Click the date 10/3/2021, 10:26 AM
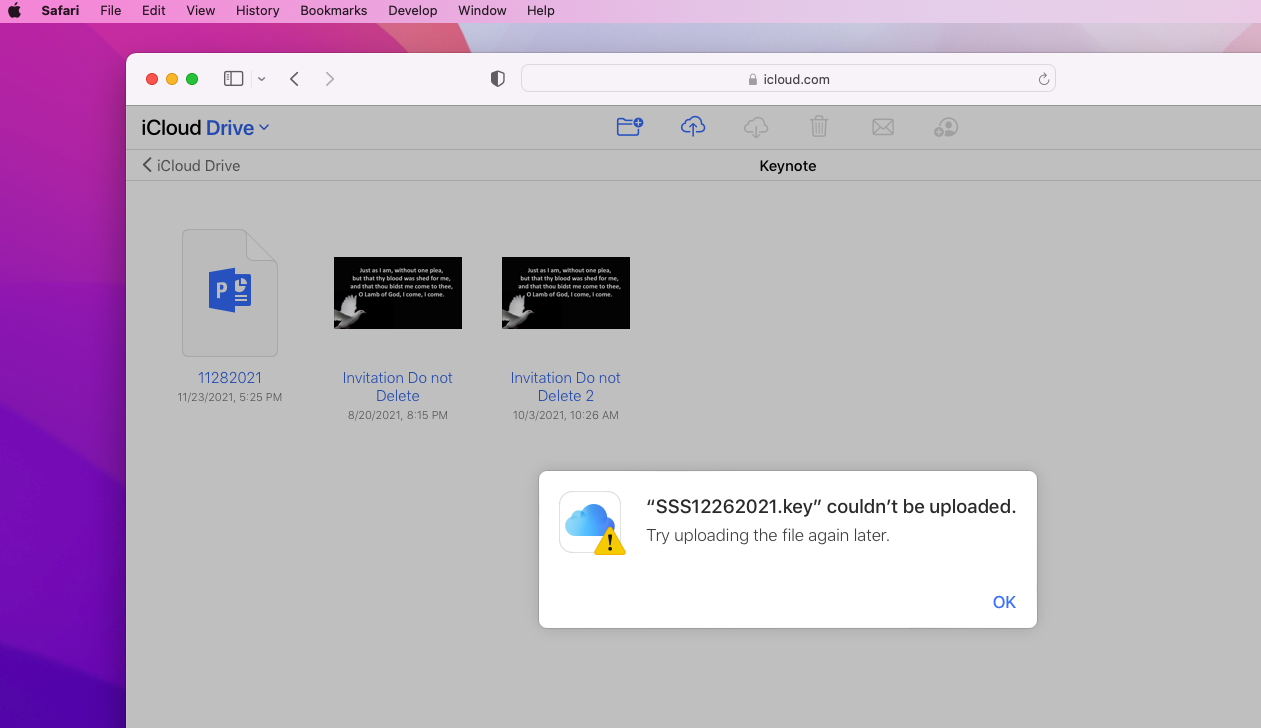 (566, 415)
